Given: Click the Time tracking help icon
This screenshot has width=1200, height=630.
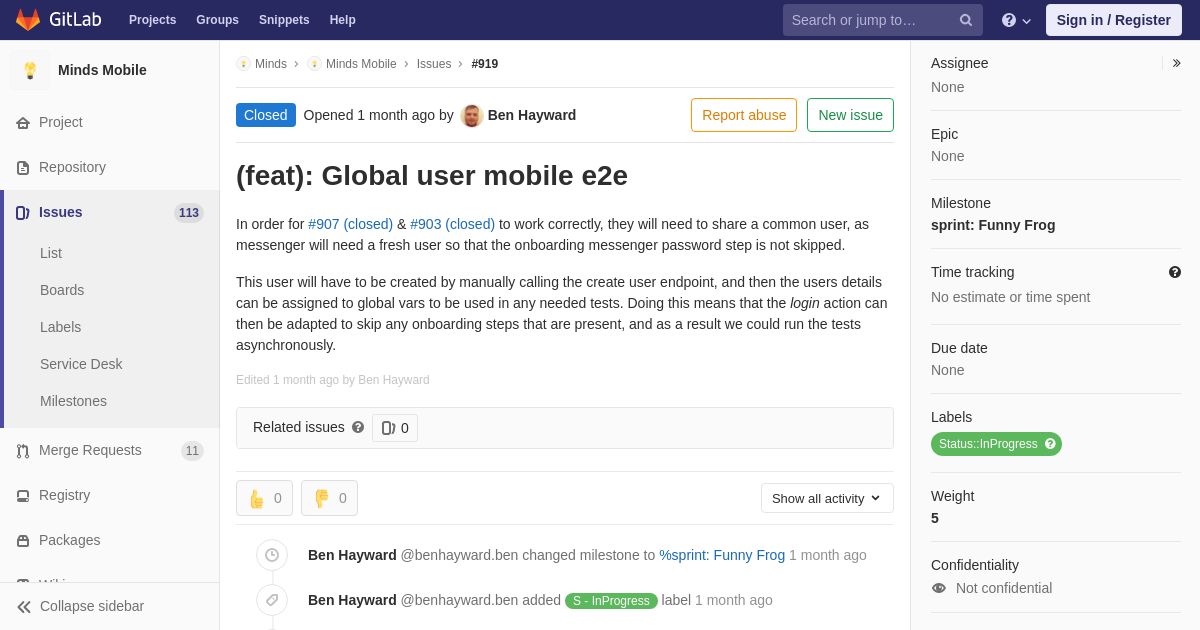Looking at the screenshot, I should tap(1175, 272).
